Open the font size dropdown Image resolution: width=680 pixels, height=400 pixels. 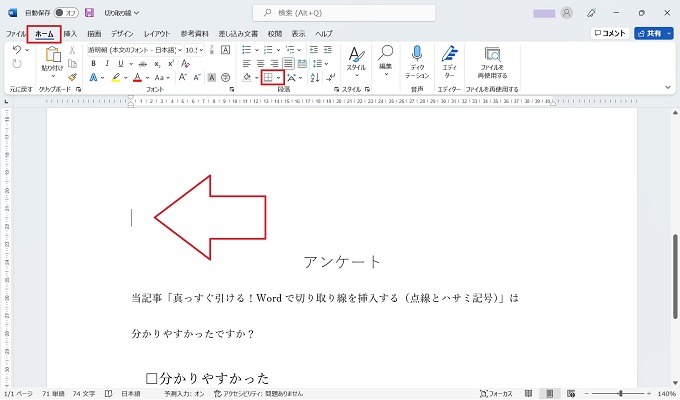click(201, 50)
